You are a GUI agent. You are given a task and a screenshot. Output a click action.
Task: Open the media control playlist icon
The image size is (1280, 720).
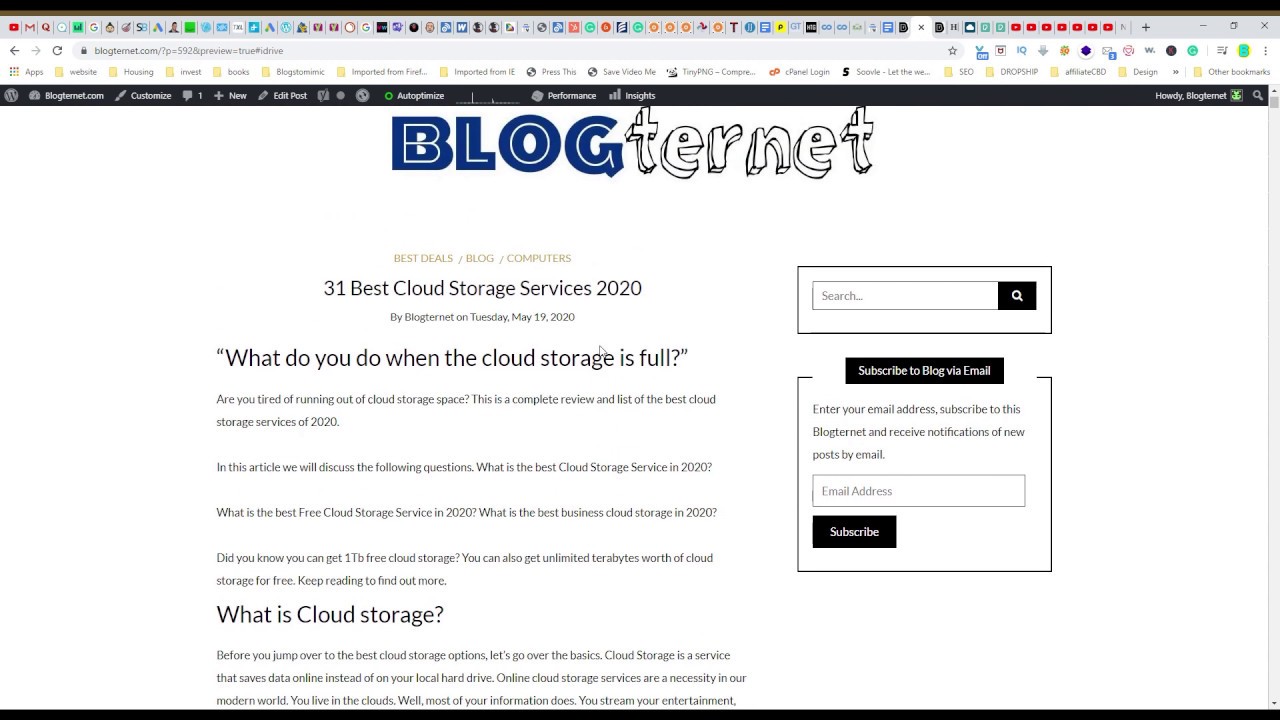click(x=1222, y=50)
